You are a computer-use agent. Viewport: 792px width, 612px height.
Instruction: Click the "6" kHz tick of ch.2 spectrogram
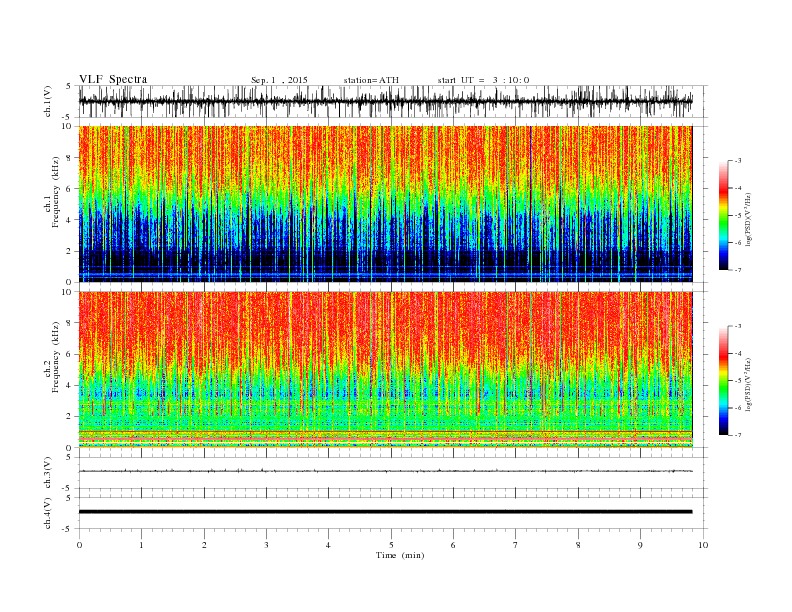click(x=69, y=354)
